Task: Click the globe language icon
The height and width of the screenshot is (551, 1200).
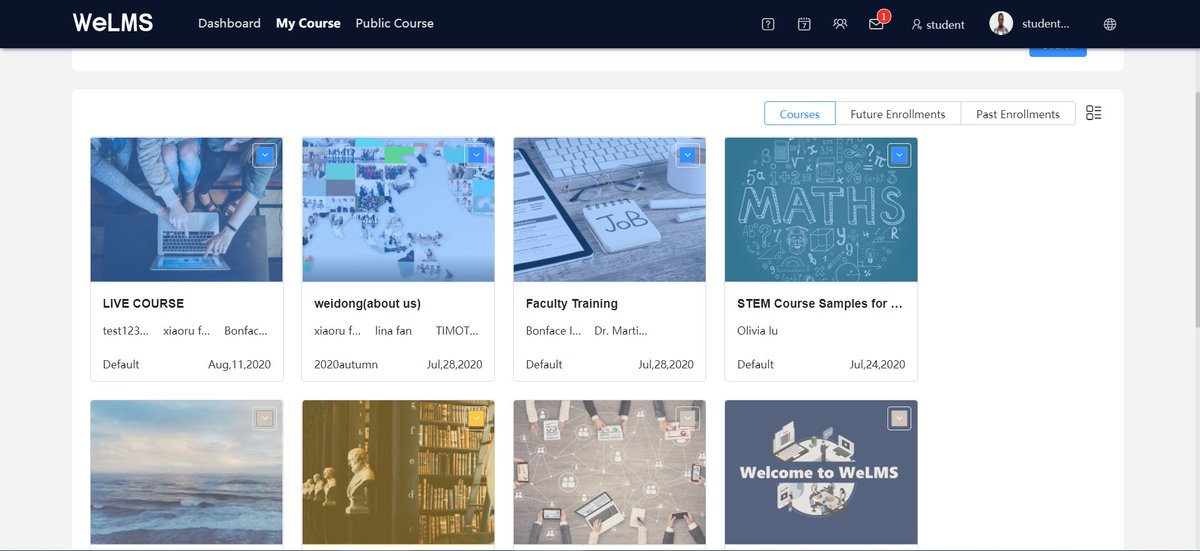Action: pyautogui.click(x=1110, y=24)
